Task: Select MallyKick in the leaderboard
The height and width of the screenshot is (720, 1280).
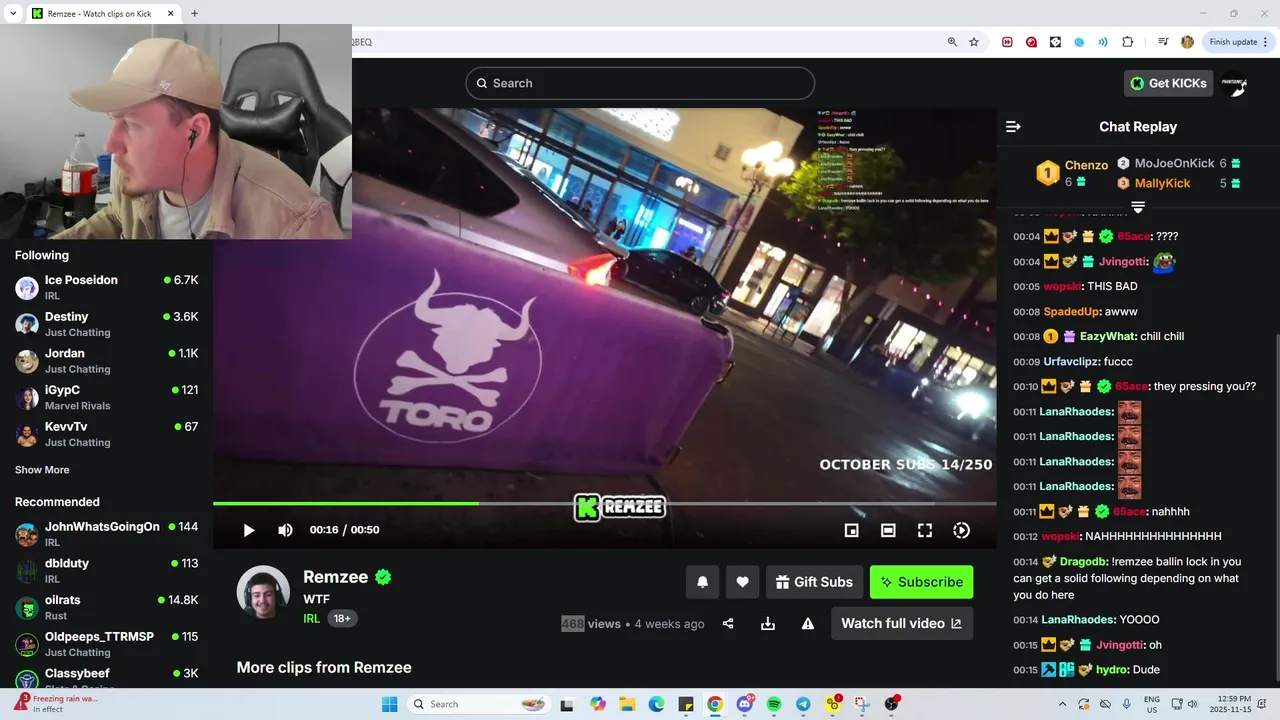Action: click(x=1178, y=183)
